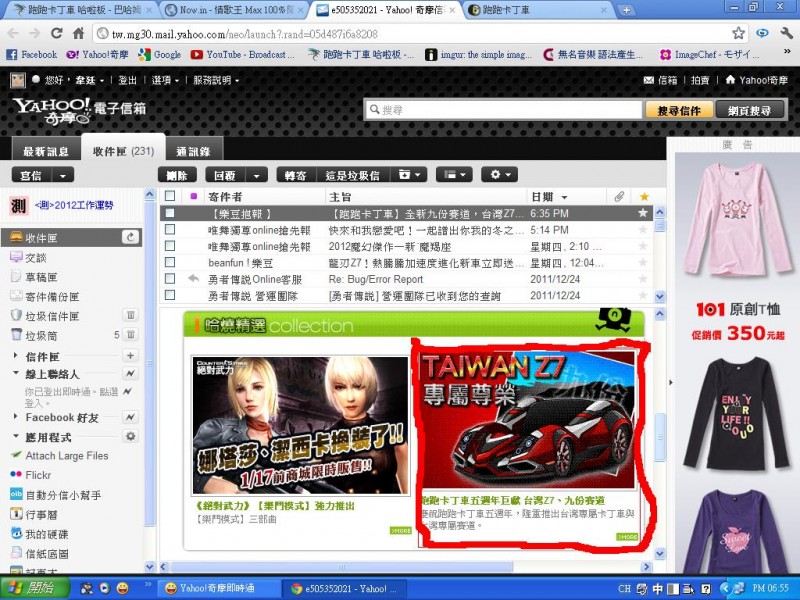
Task: Bookmark this page with the Chrome star
Action: point(738,33)
